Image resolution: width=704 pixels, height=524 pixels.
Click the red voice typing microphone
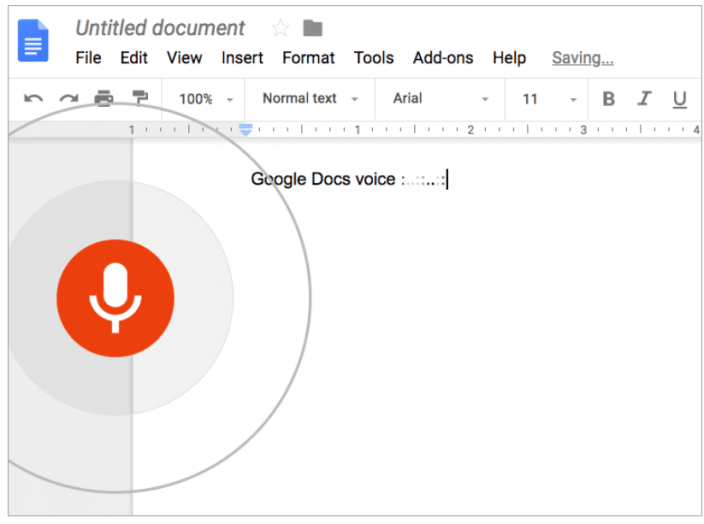tap(115, 298)
